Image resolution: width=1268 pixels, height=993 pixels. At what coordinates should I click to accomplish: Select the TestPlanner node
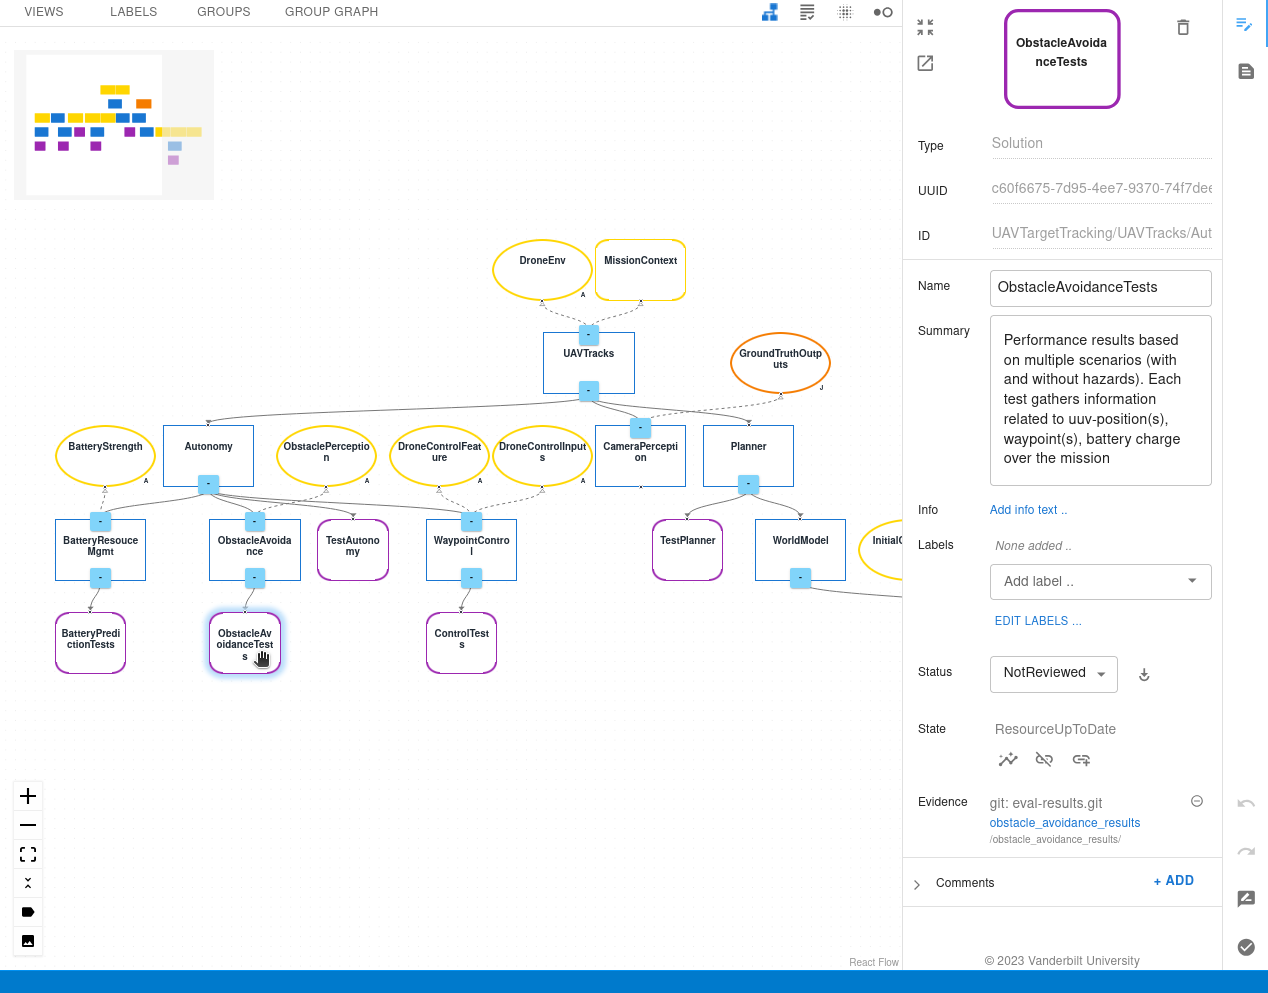[x=688, y=550]
